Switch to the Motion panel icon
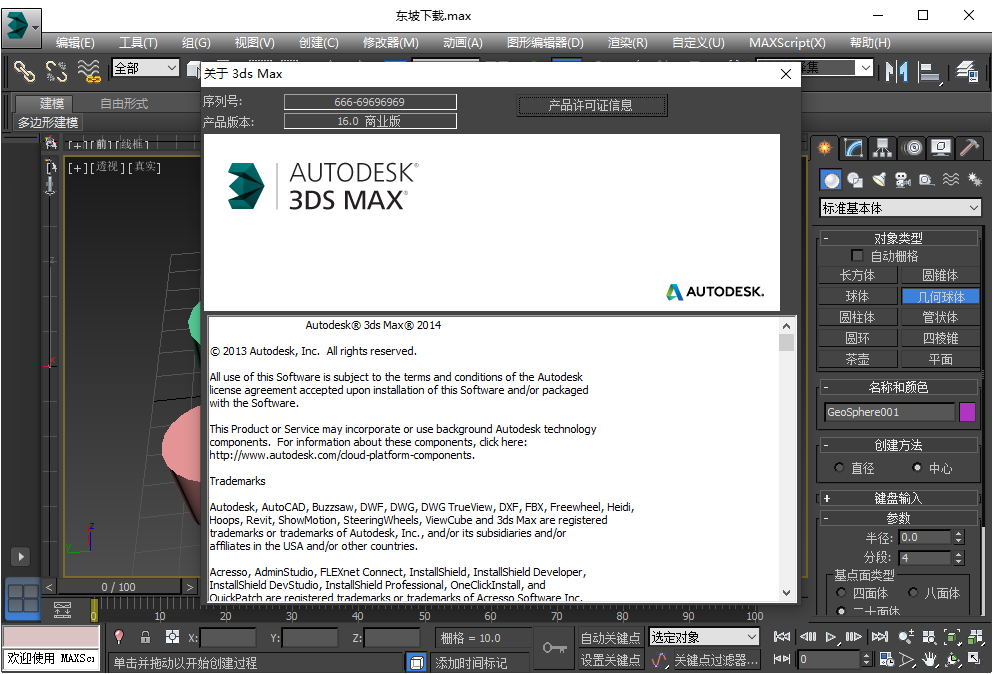This screenshot has height=674, width=993. tap(913, 148)
